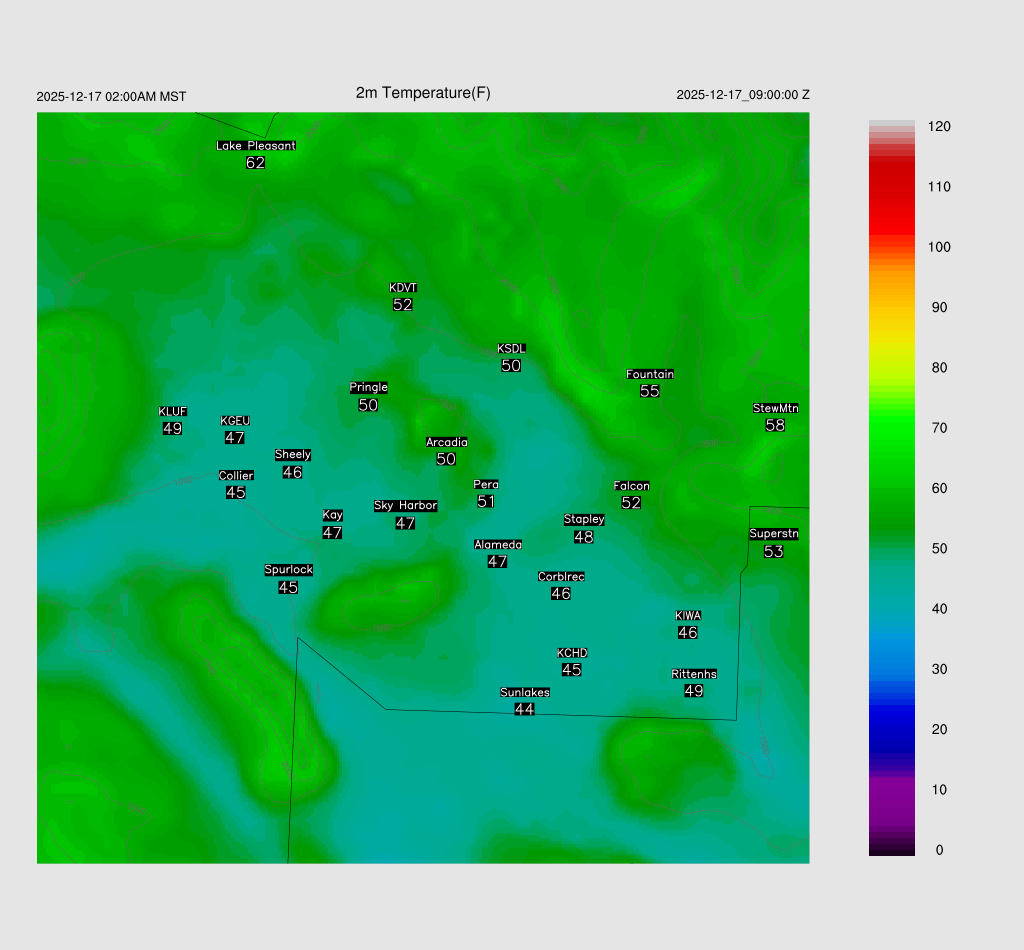Click the KSDL temperature reading of 50

pyautogui.click(x=511, y=366)
